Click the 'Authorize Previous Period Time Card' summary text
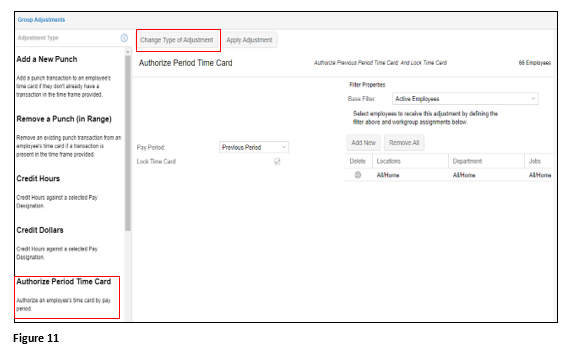Screen dimensions: 581x363 point(381,63)
